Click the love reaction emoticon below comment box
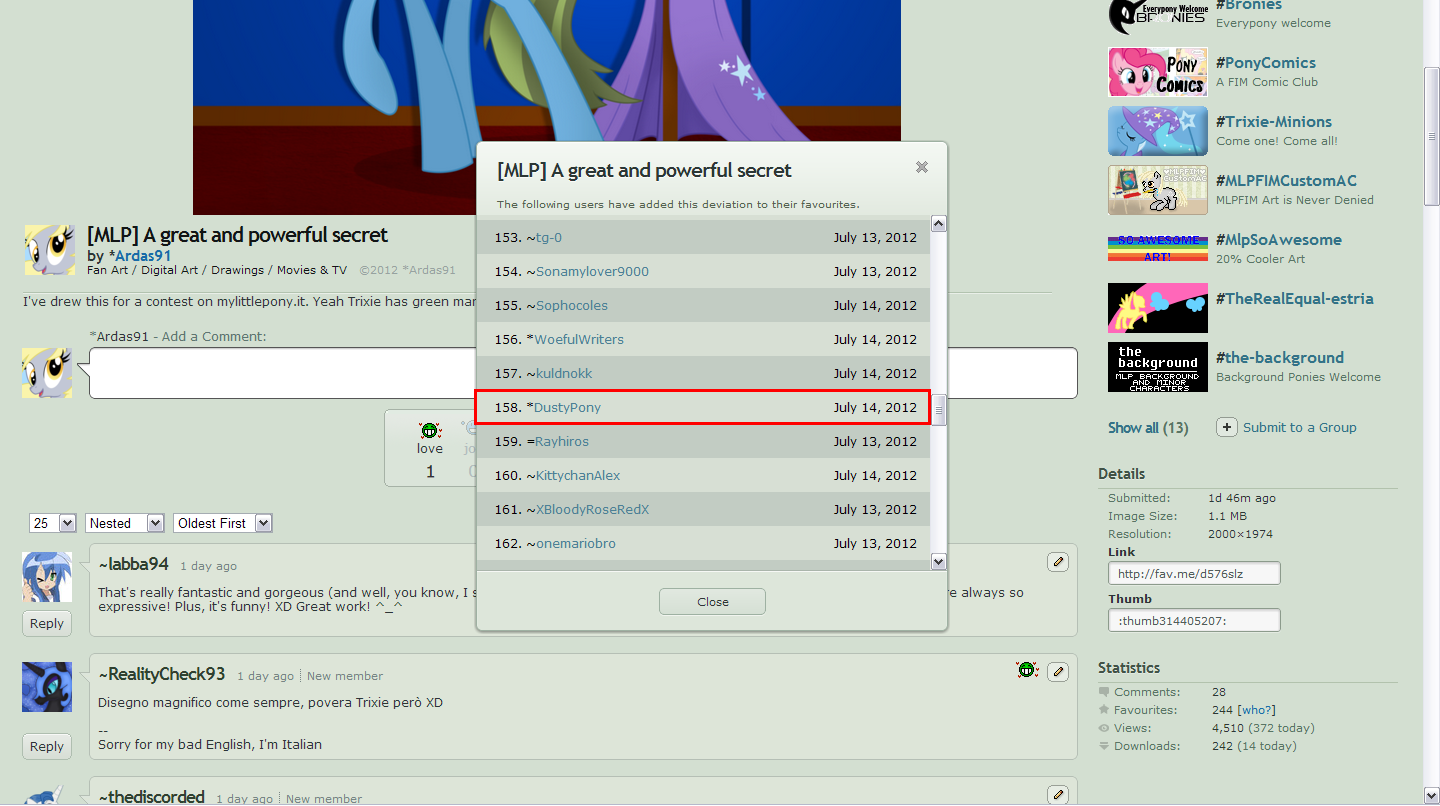The image size is (1440, 806). pyautogui.click(x=430, y=431)
